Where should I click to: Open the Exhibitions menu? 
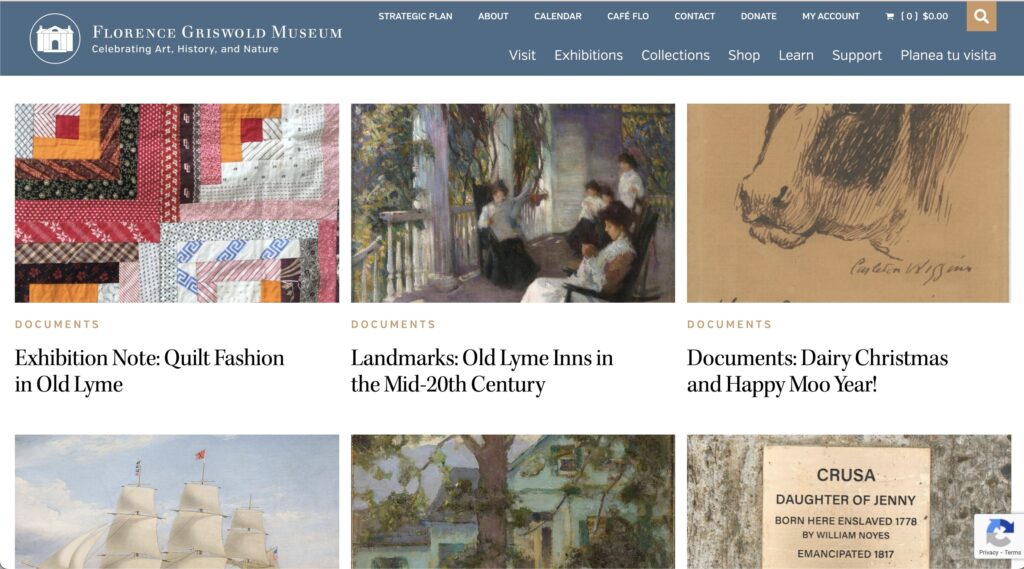coord(588,56)
